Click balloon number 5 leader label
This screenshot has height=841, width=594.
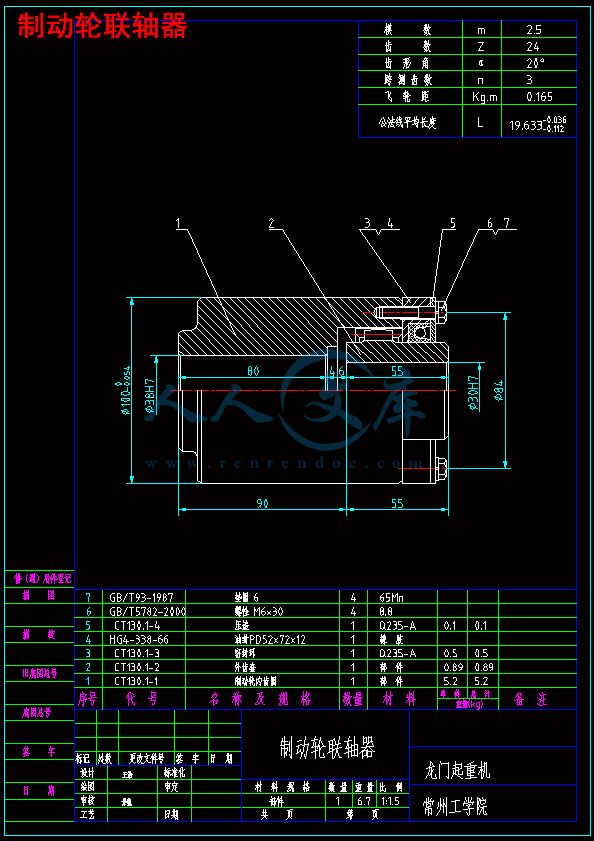(x=453, y=224)
